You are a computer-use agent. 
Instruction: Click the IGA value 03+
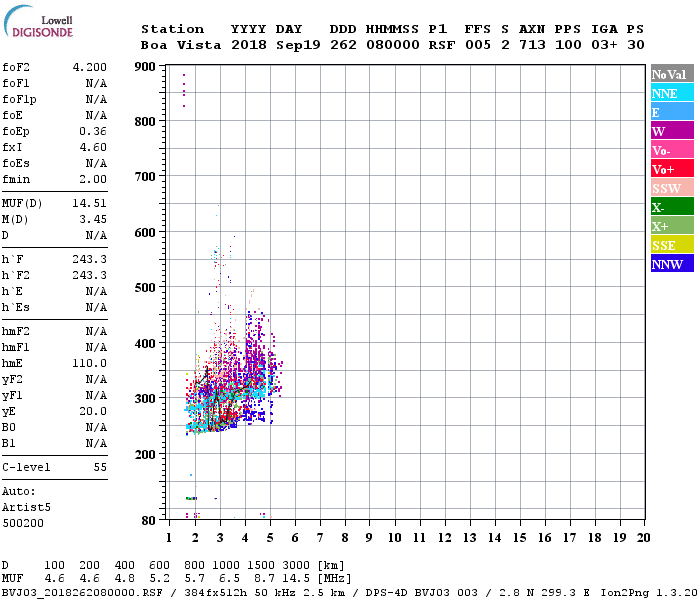pyautogui.click(x=604, y=45)
